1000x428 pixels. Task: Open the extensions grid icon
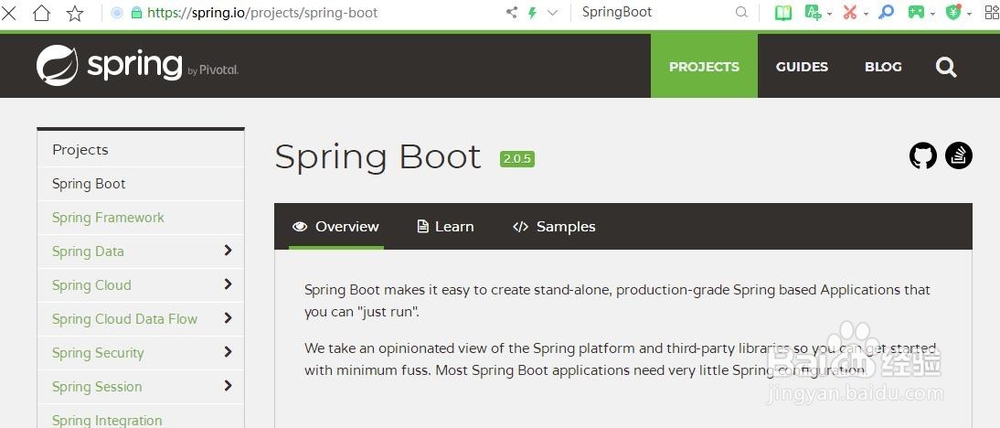tap(992, 13)
